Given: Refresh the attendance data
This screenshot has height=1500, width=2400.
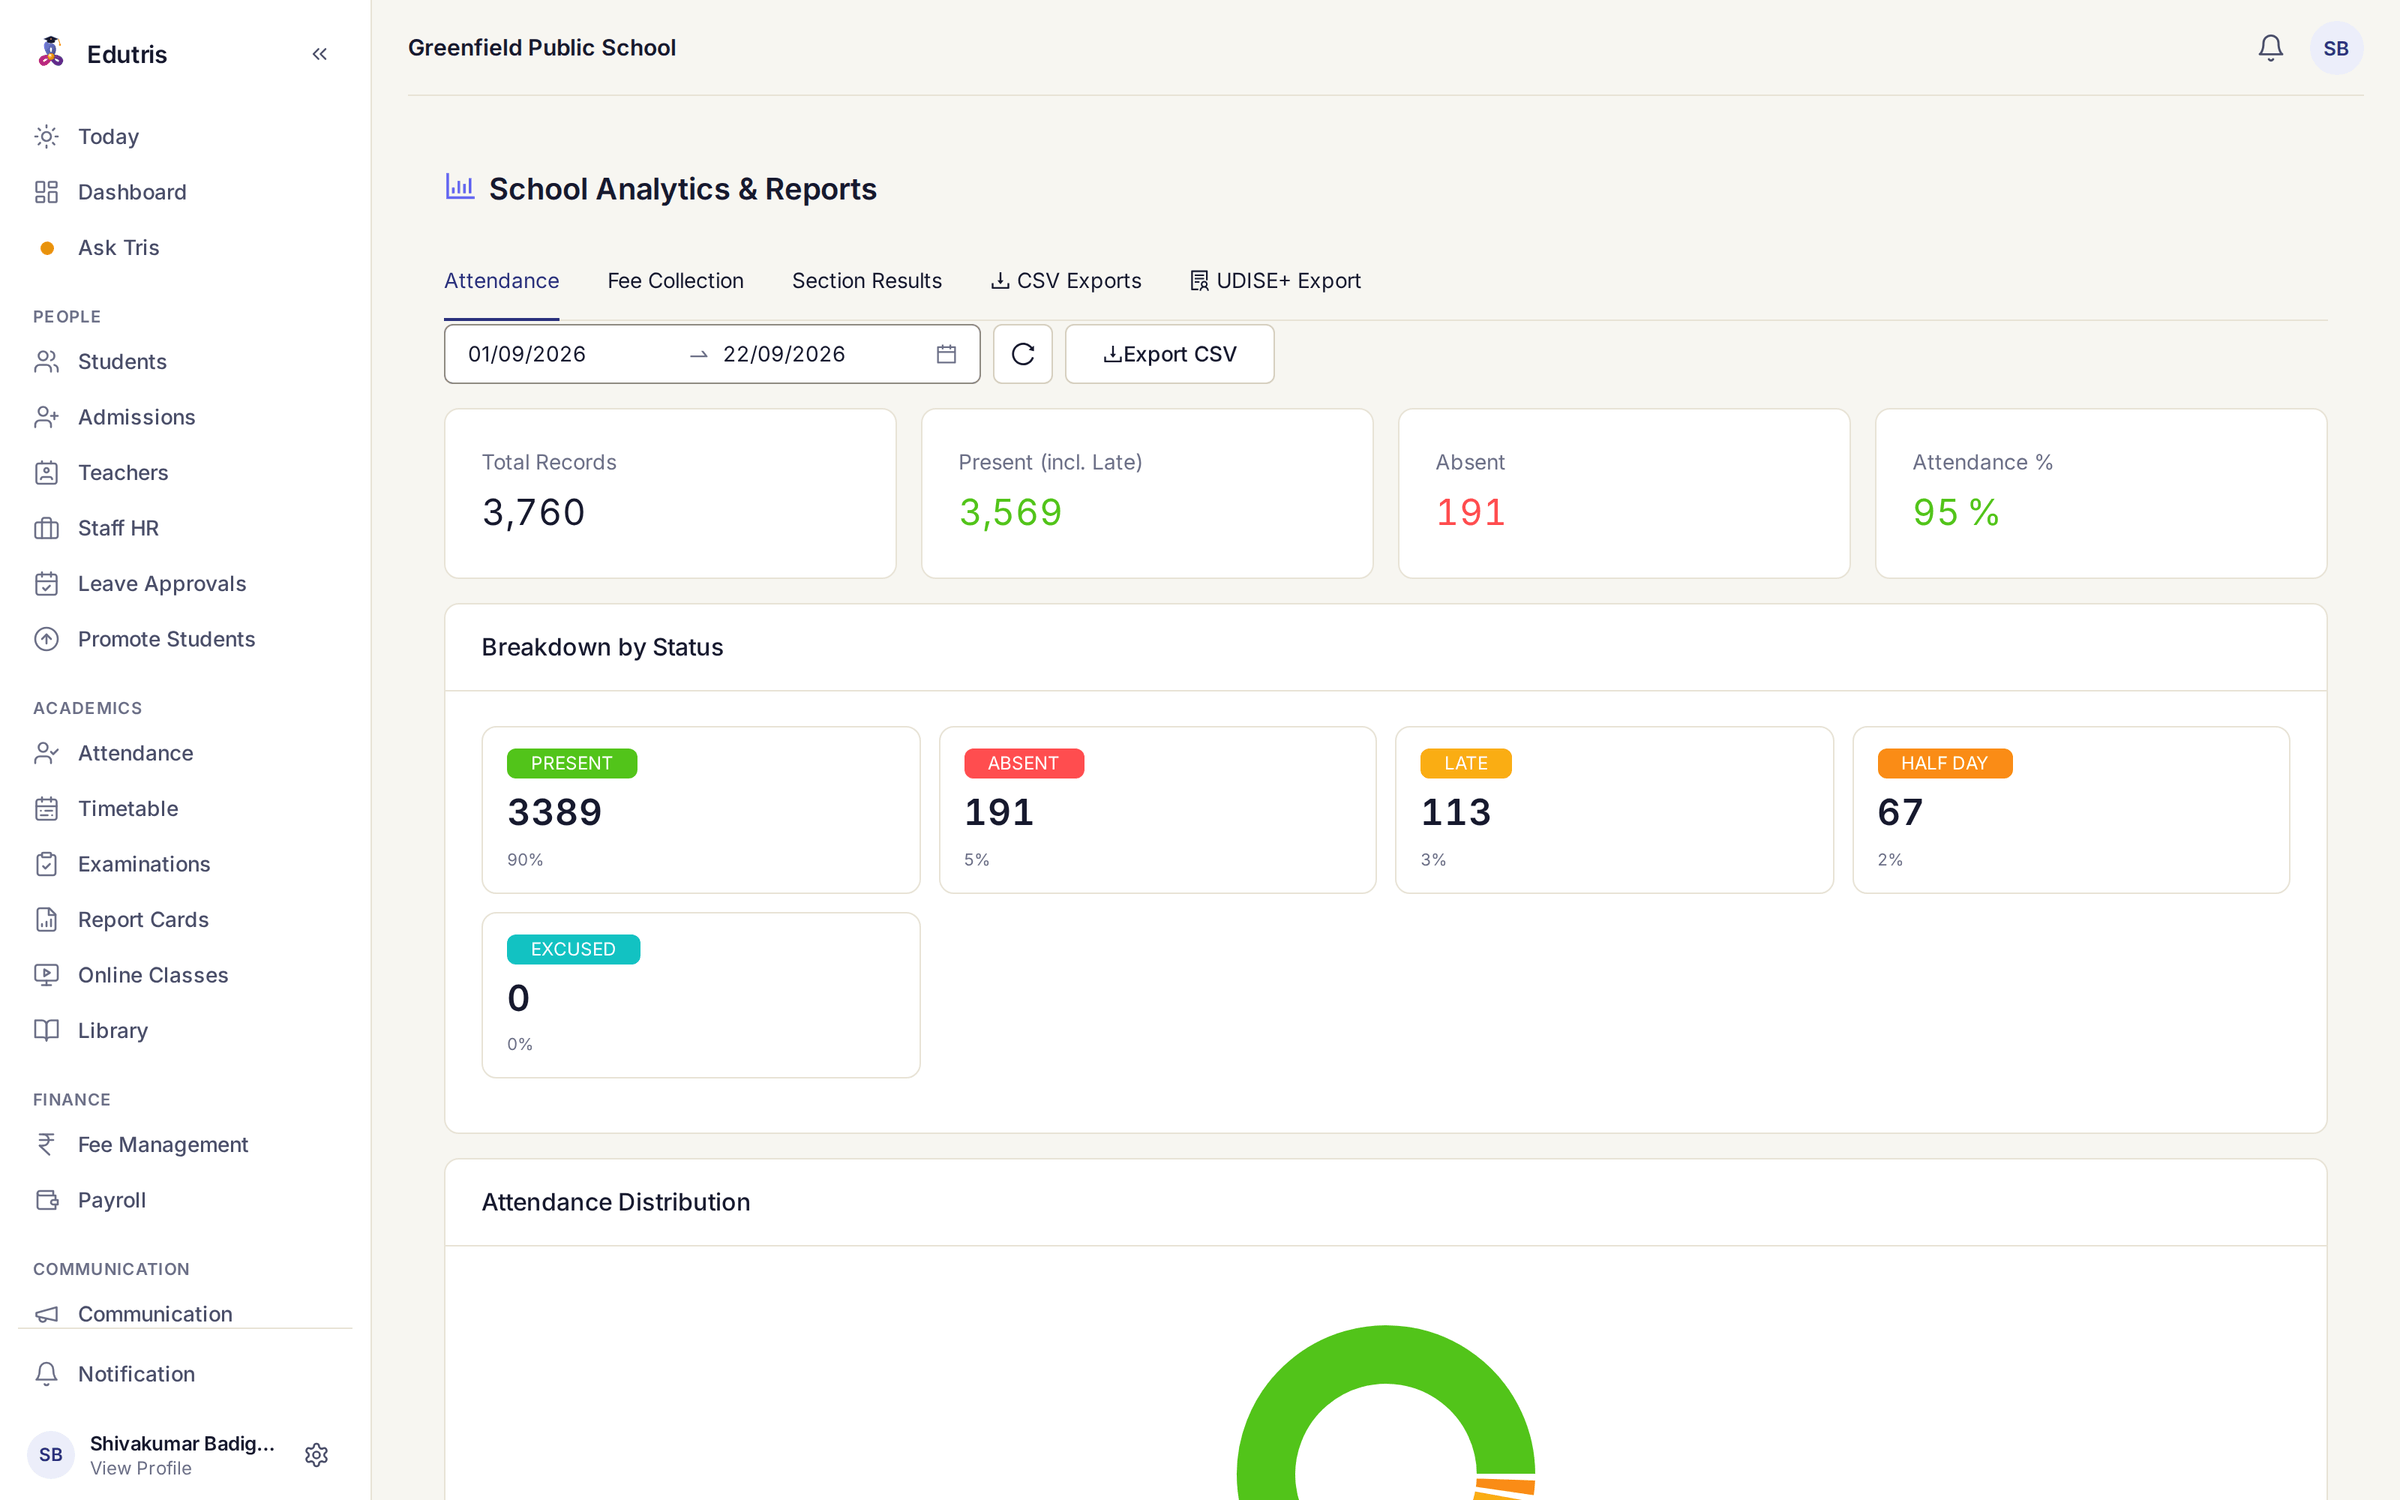Looking at the screenshot, I should point(1022,354).
